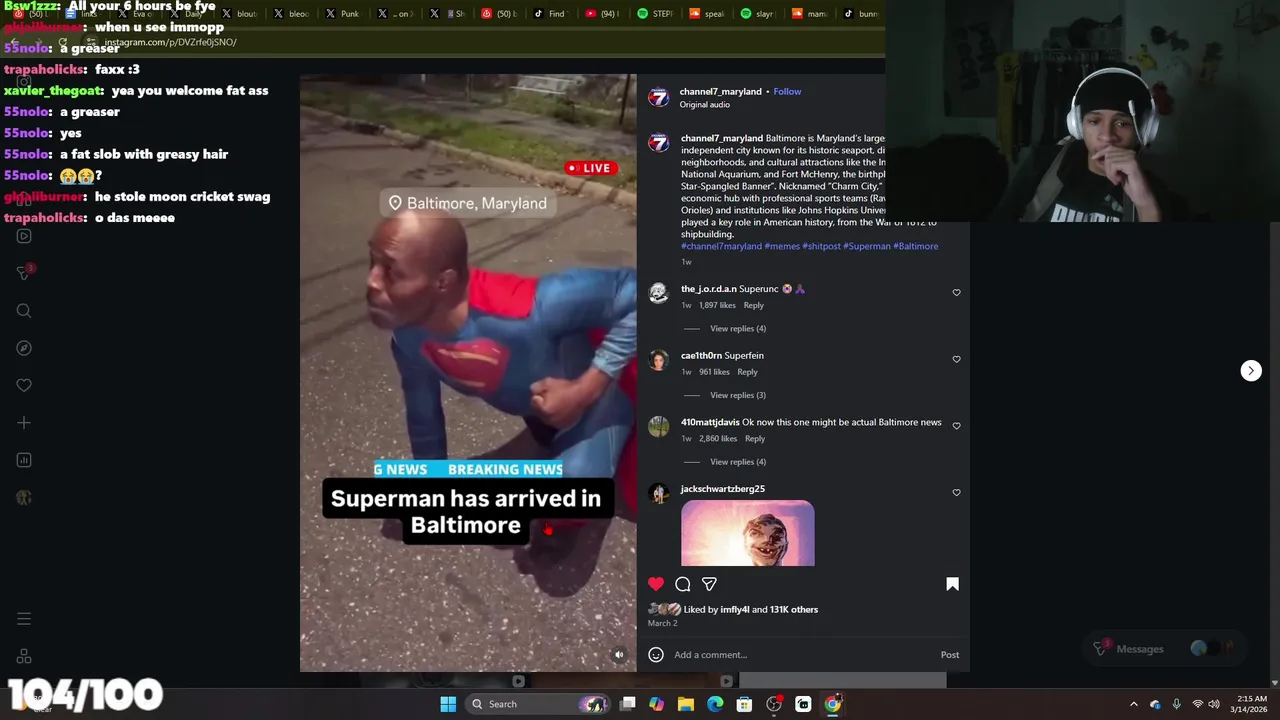Open imfly4l's profile from the liked-by line
The image size is (1280, 720).
pos(734,609)
